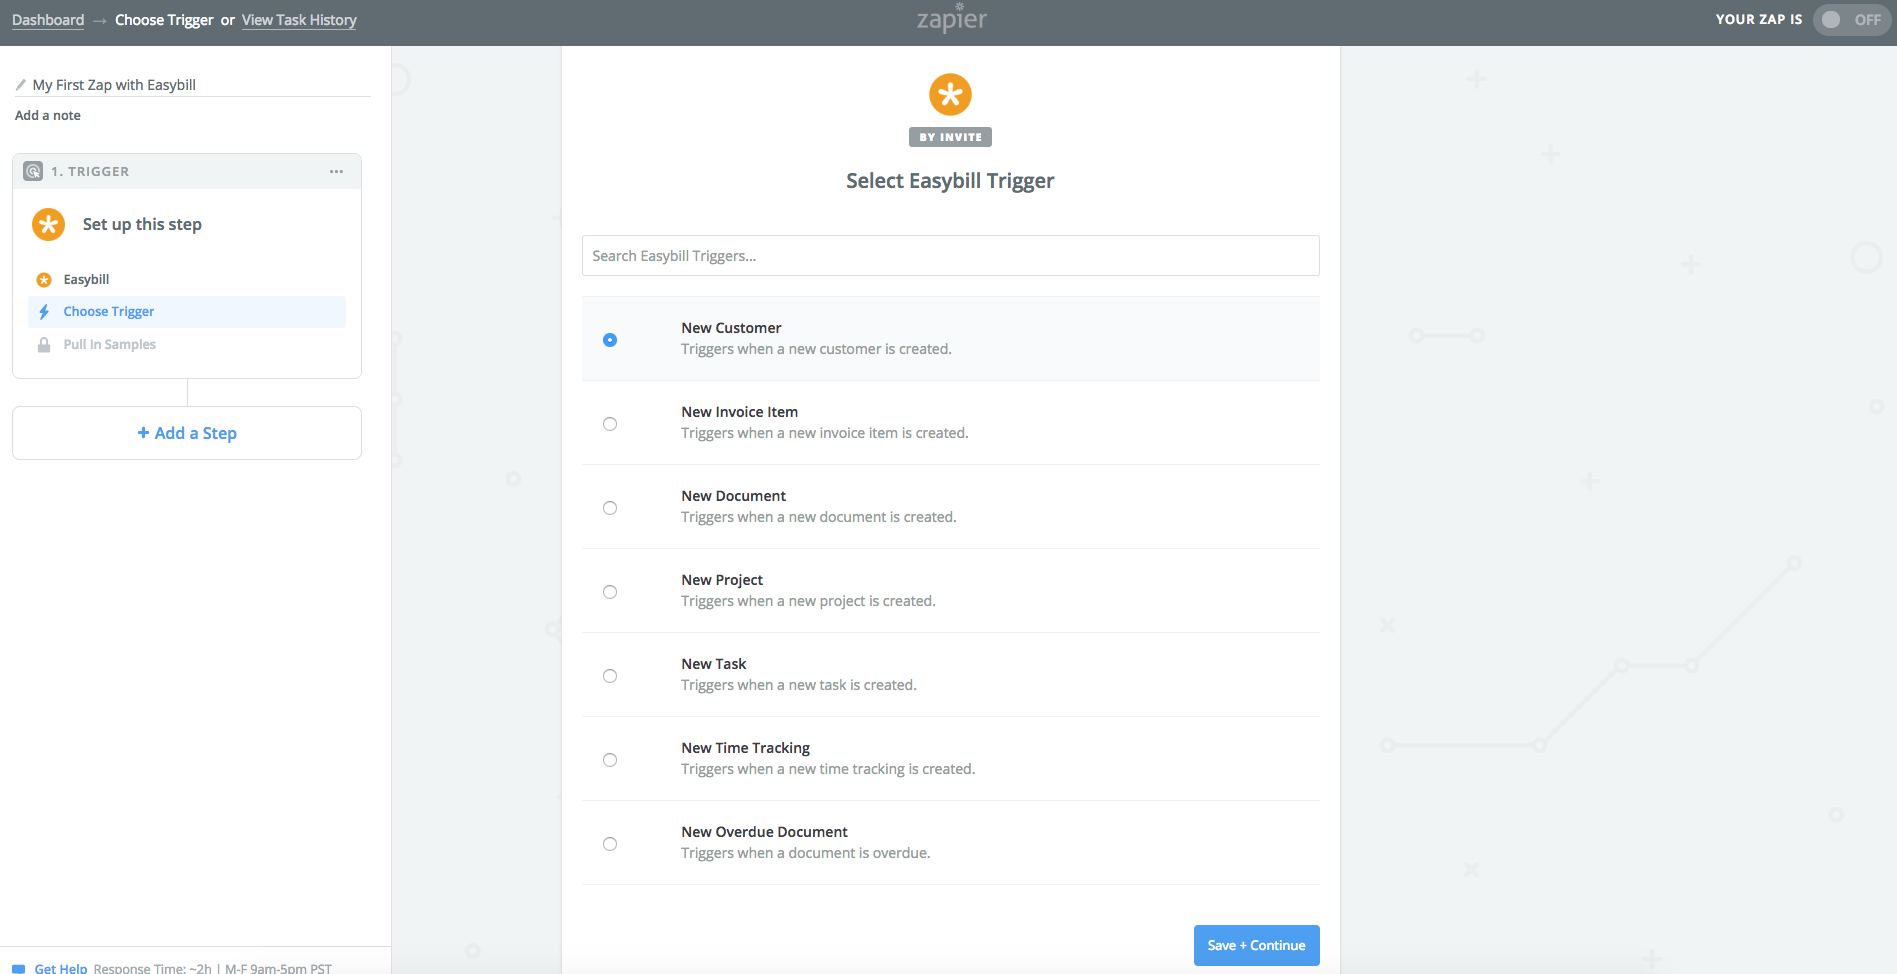
Task: Click the lock icon next to Pull In Samples
Action: point(44,345)
